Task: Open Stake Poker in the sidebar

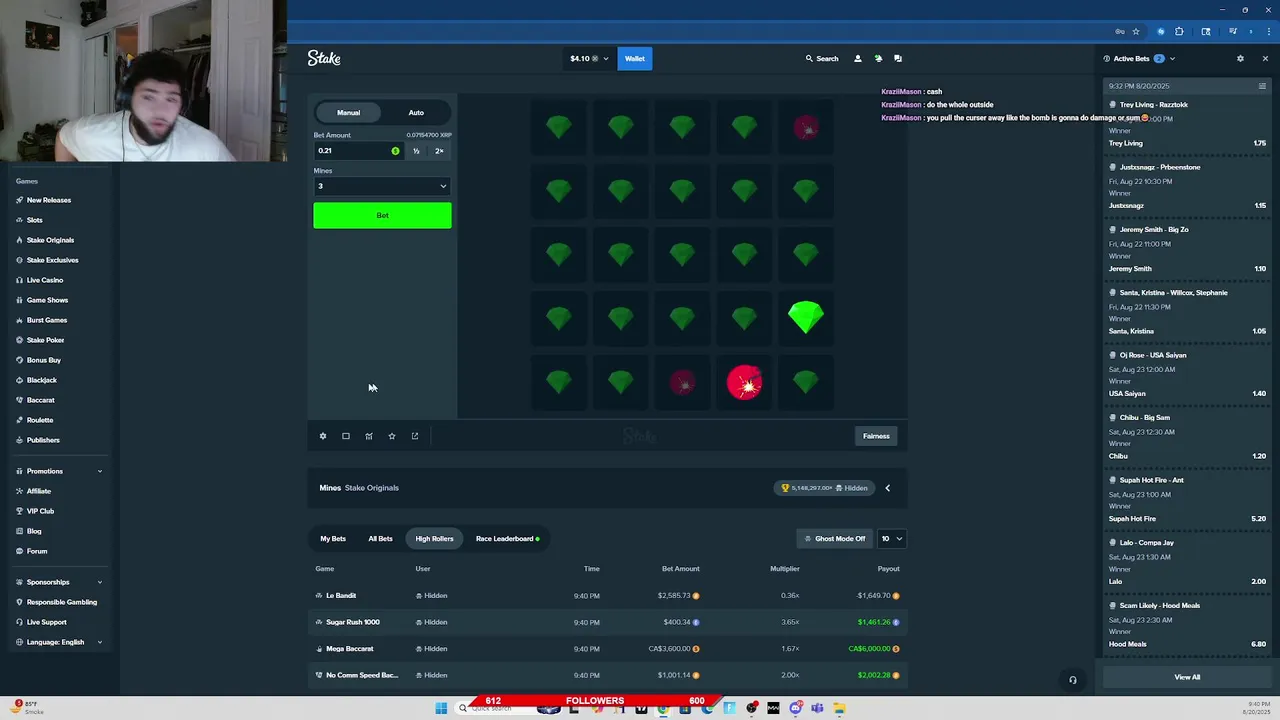Action: tap(45, 340)
